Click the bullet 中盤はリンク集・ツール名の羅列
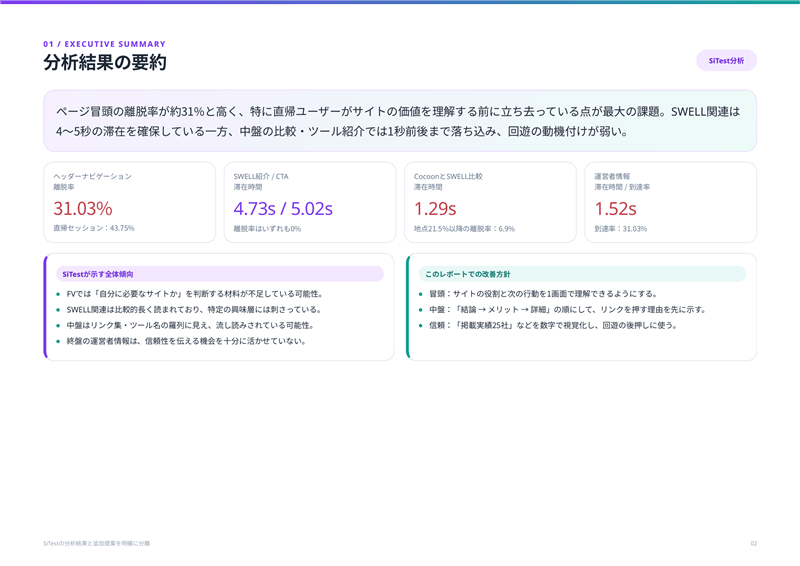 [x=190, y=326]
